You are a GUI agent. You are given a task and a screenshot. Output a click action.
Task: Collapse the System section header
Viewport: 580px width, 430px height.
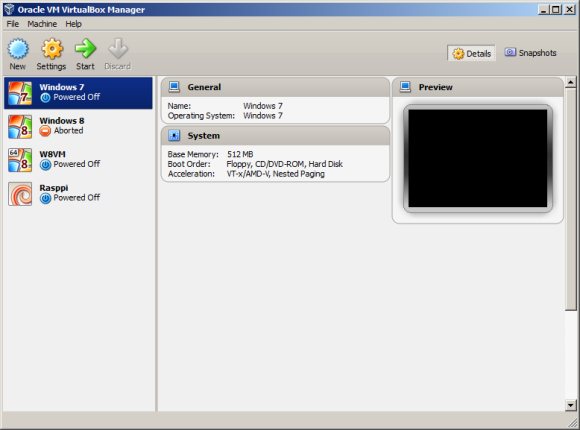(275, 135)
